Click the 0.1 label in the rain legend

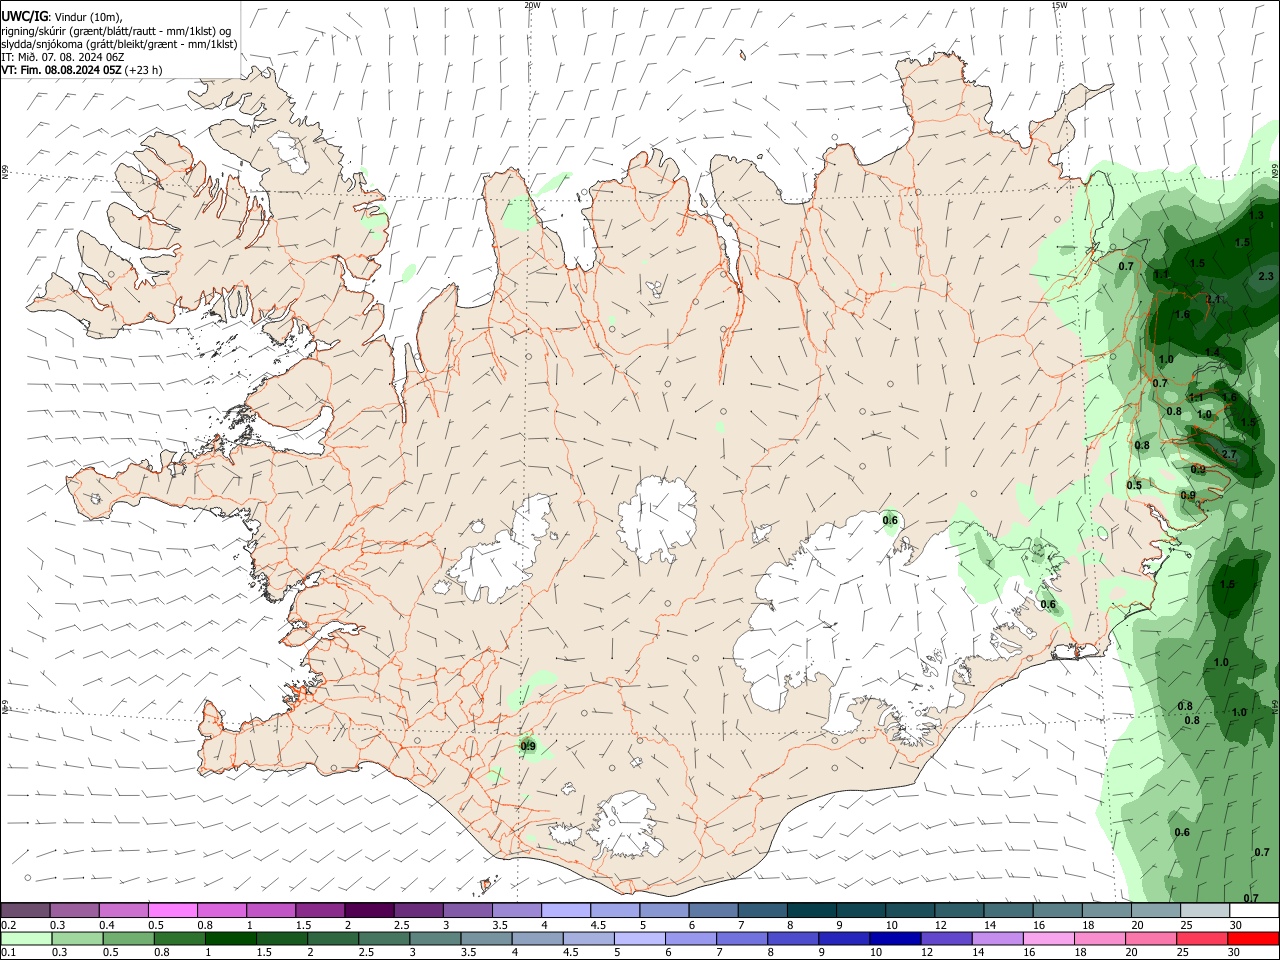(9, 953)
